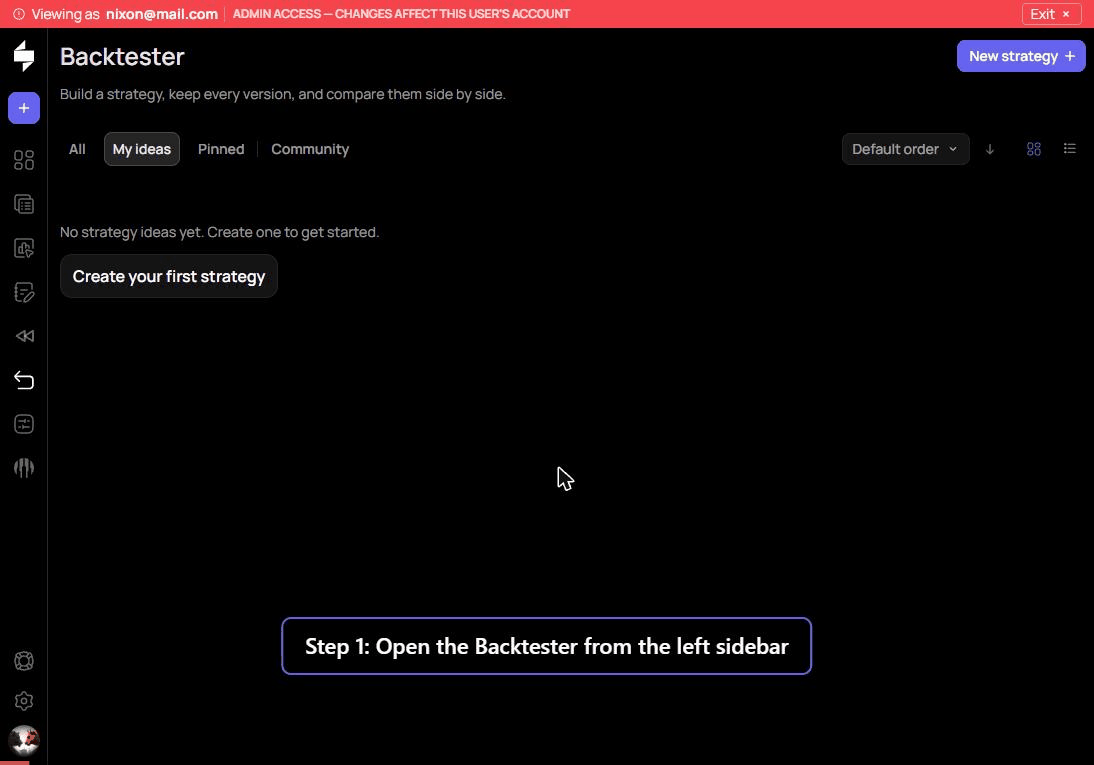
Task: Switch to grid view layout
Action: pos(1033,149)
